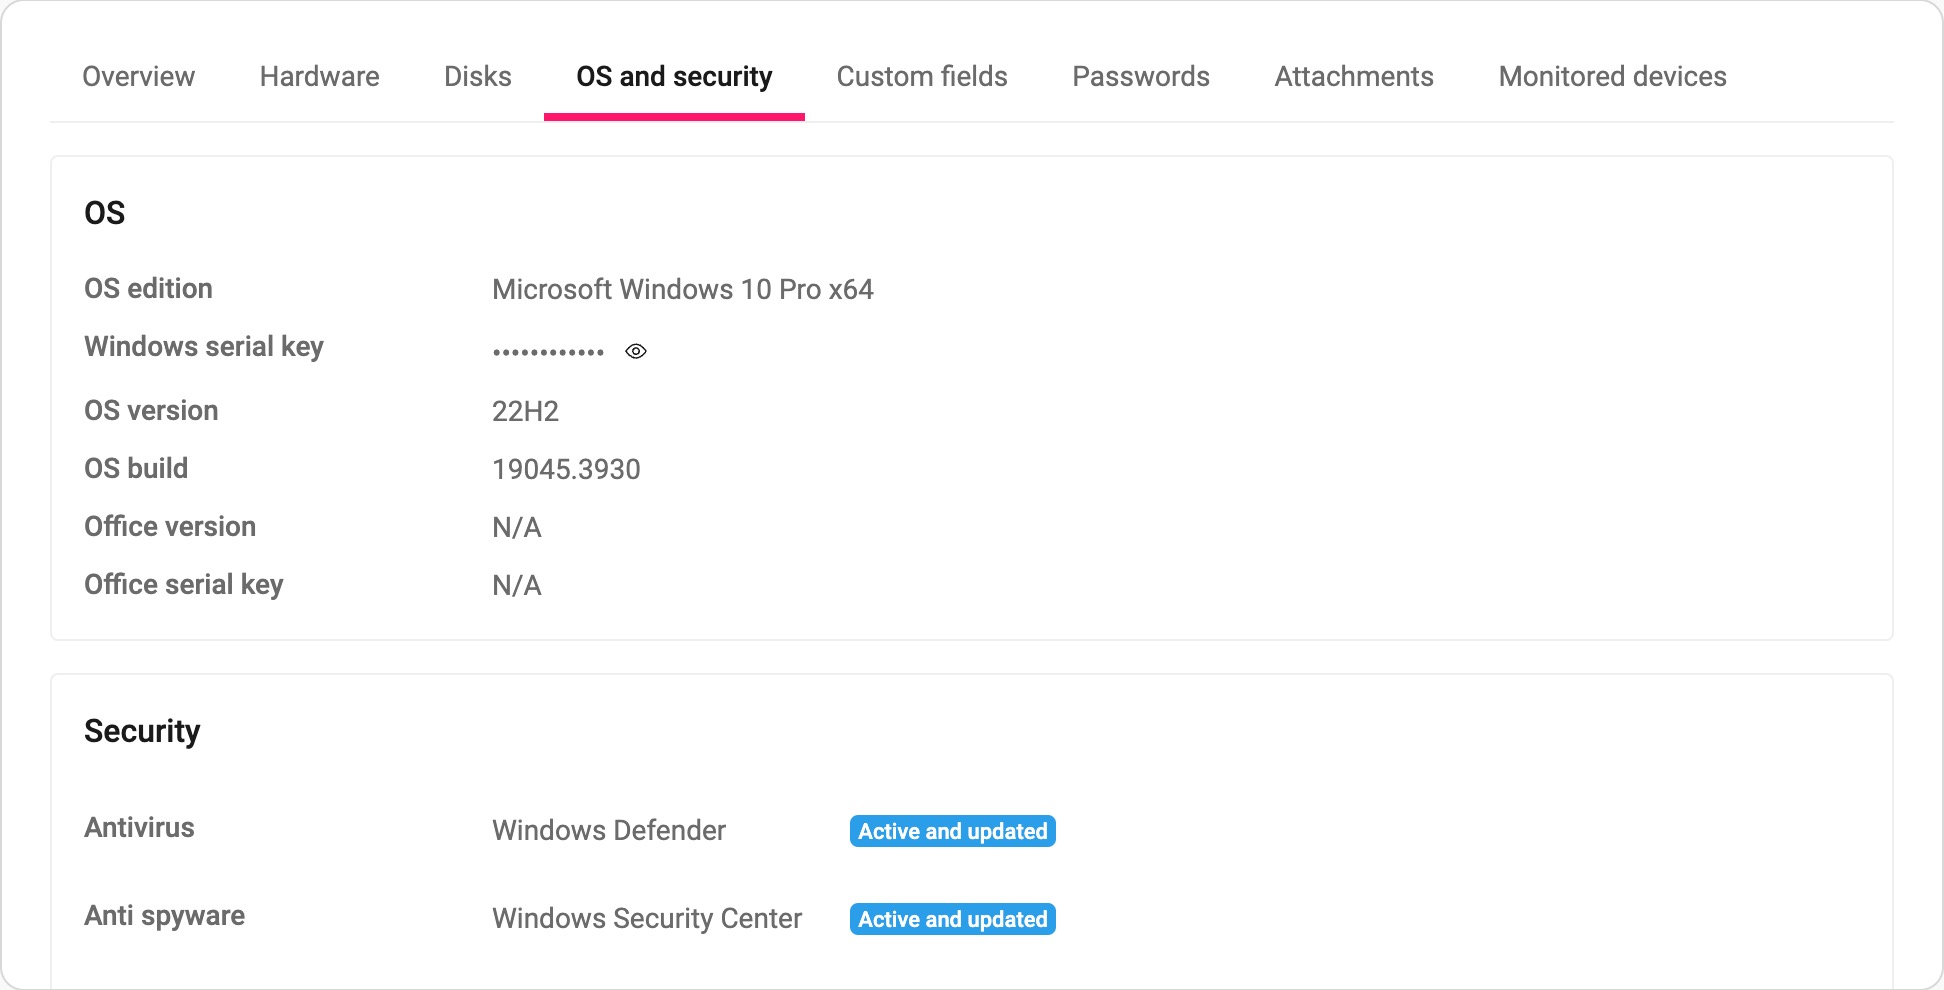This screenshot has height=990, width=1944.
Task: Select the OS and security tab
Action: point(674,76)
